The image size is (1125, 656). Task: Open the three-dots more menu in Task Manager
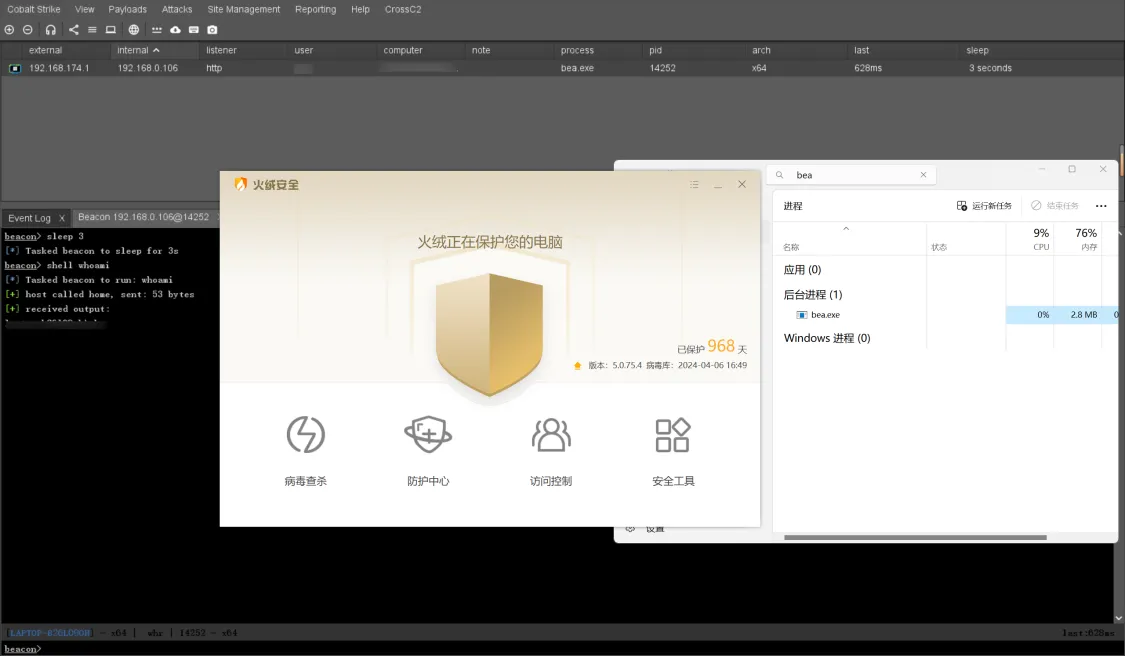[1101, 206]
